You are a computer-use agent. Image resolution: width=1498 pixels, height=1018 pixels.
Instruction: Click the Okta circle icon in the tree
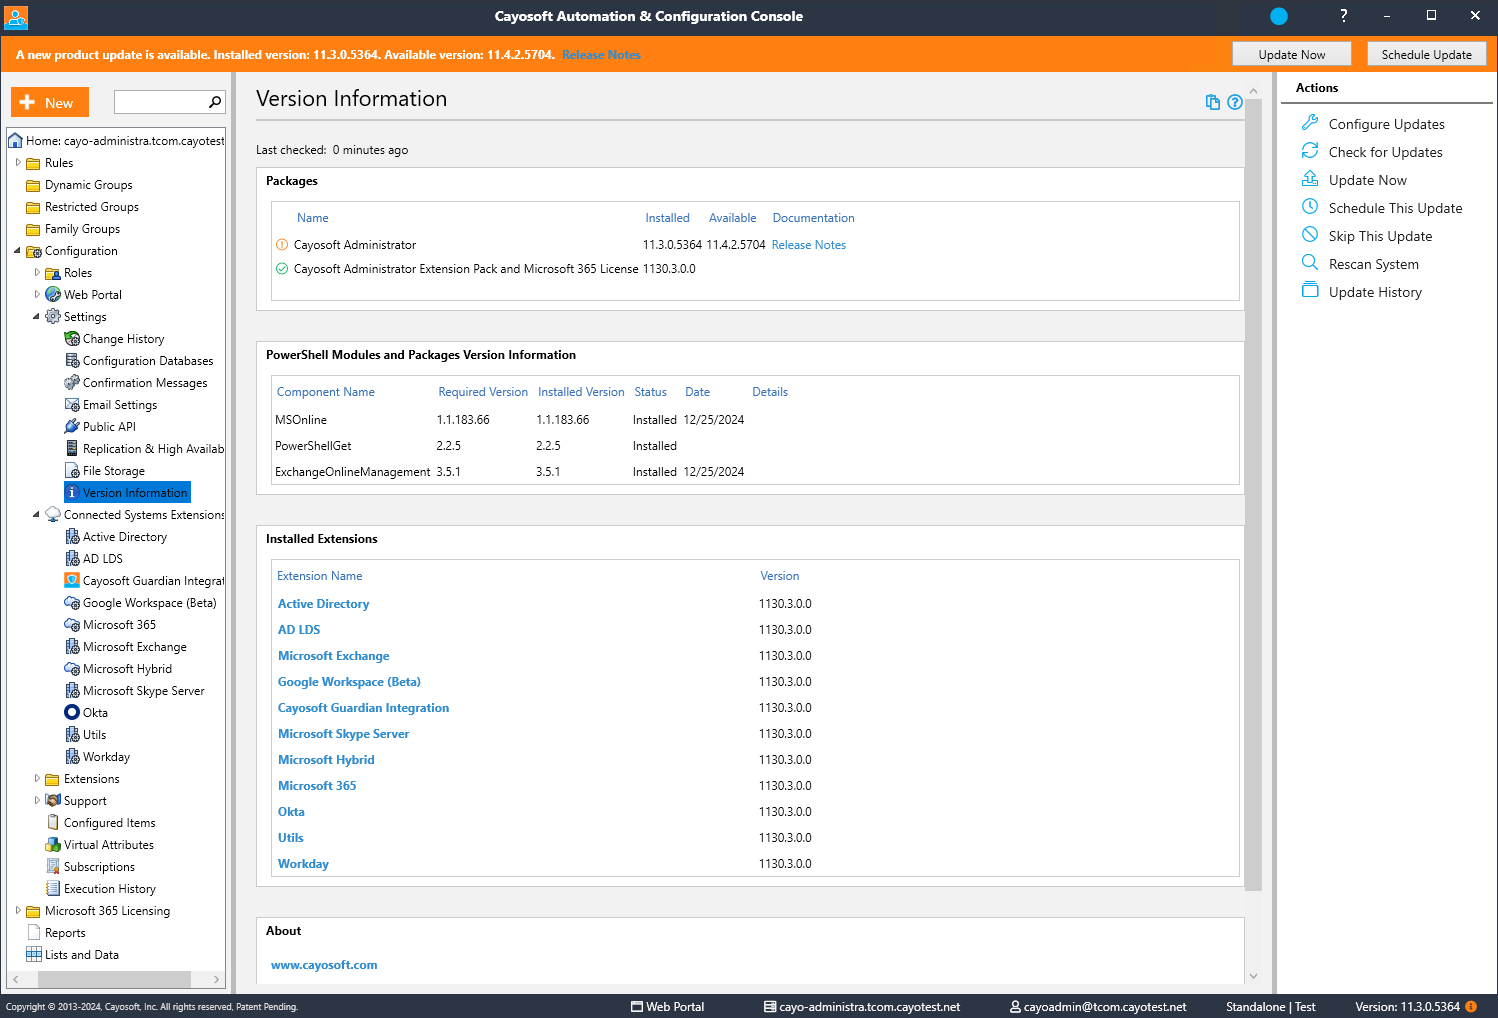pyautogui.click(x=72, y=713)
